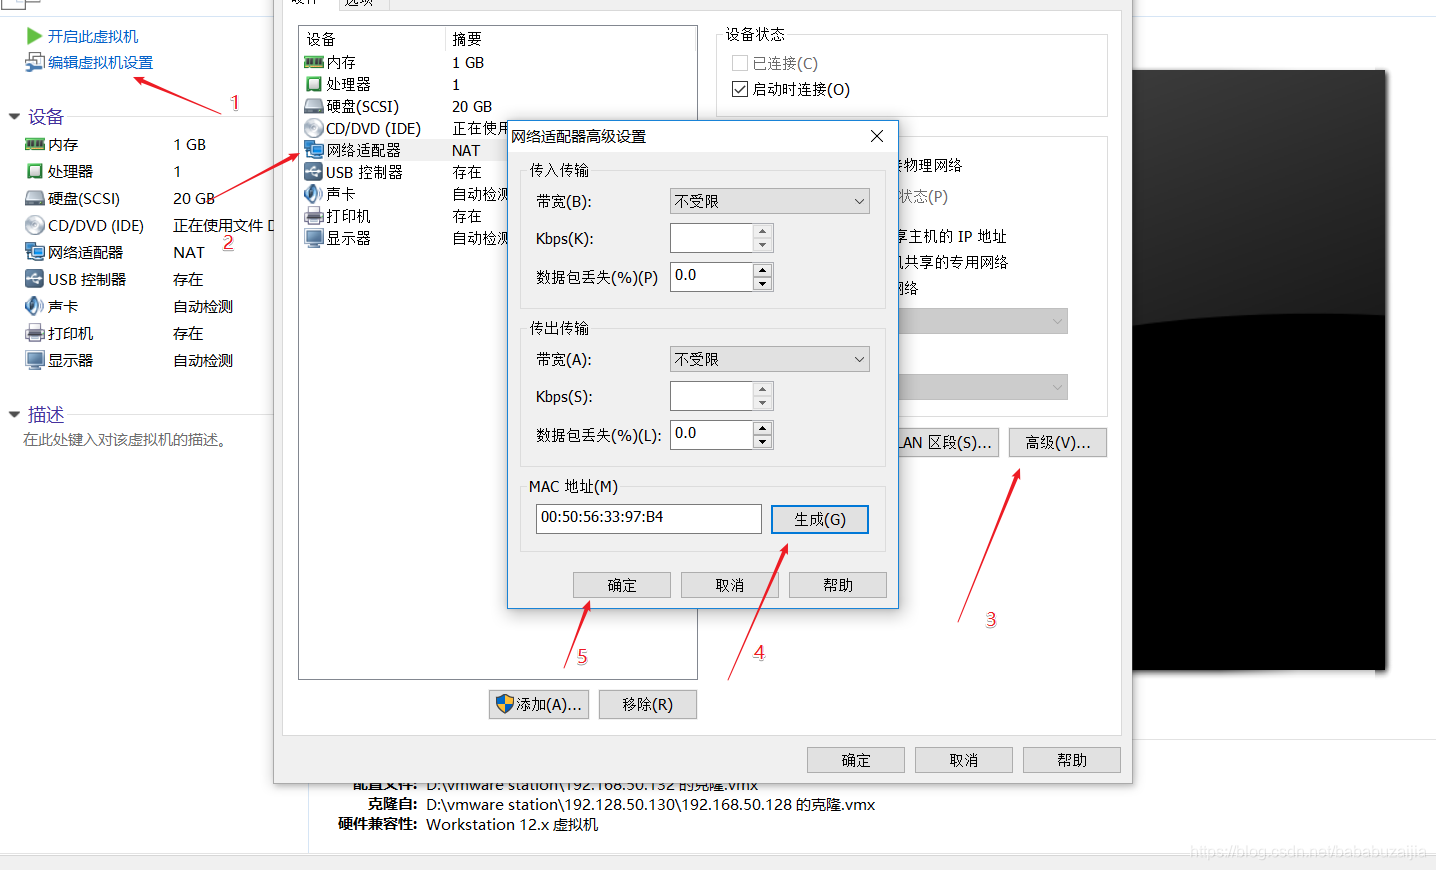
Task: Click the CD/DVD (IDE) icon in the settings hardware list
Action: pyautogui.click(x=314, y=128)
